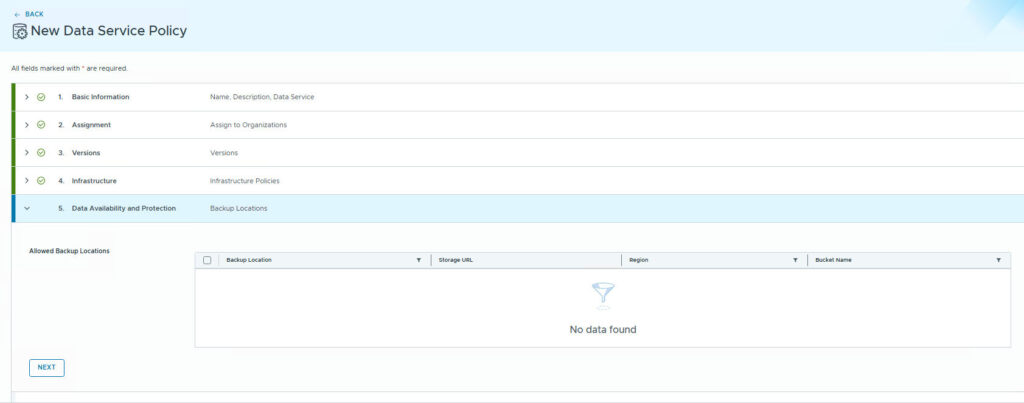Select the Assign to Organizations step row
Viewport: 1024px width, 403px height.
point(248,125)
